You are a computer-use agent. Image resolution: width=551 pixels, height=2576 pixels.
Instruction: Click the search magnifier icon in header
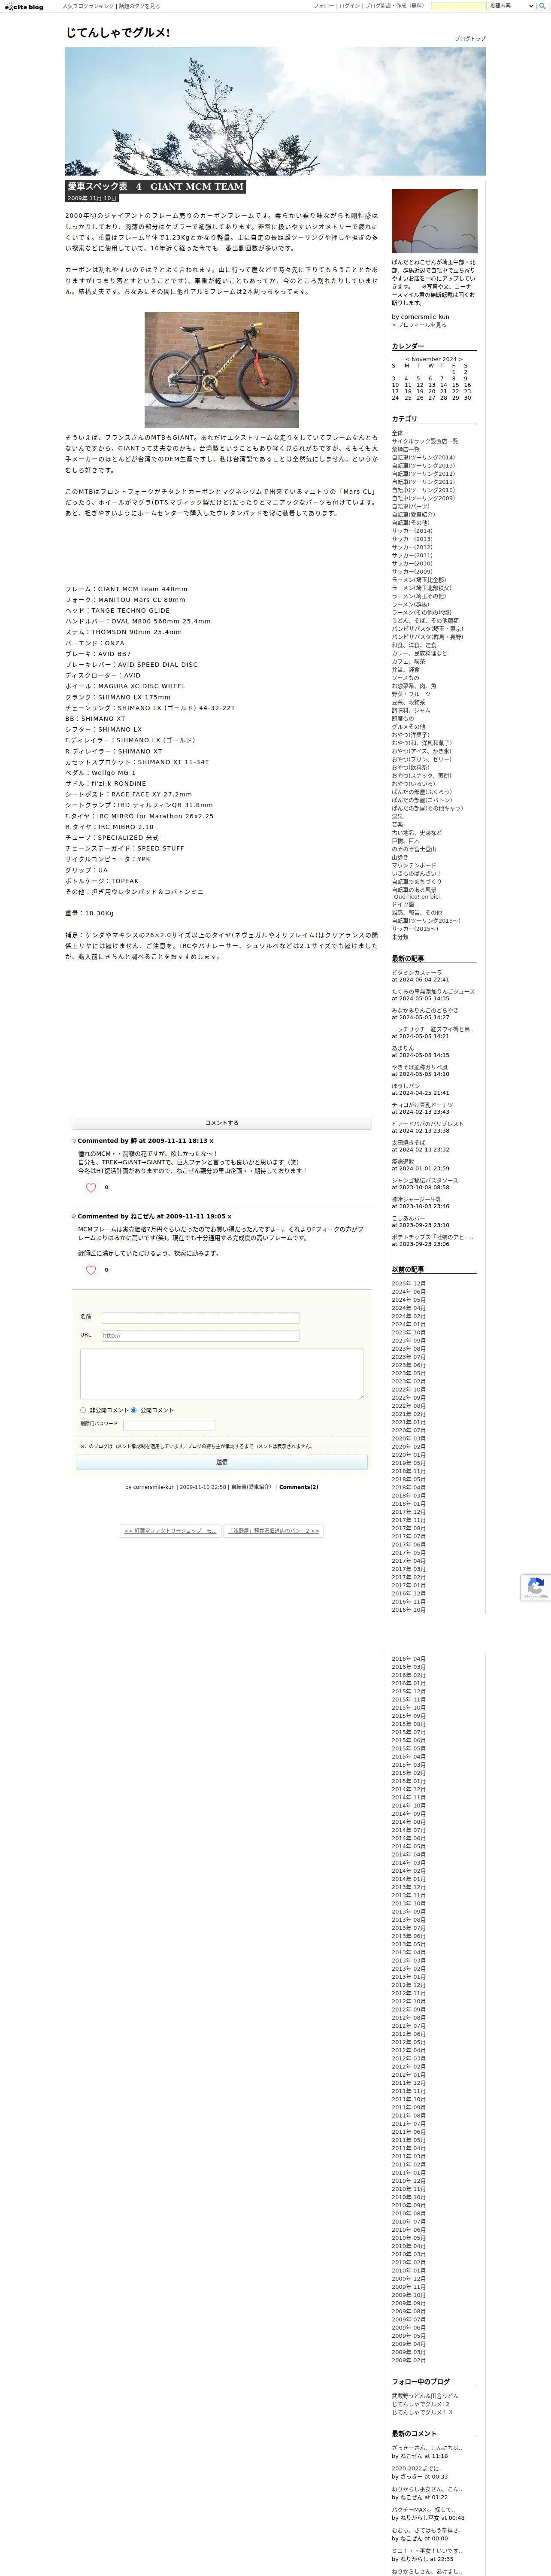point(543,6)
